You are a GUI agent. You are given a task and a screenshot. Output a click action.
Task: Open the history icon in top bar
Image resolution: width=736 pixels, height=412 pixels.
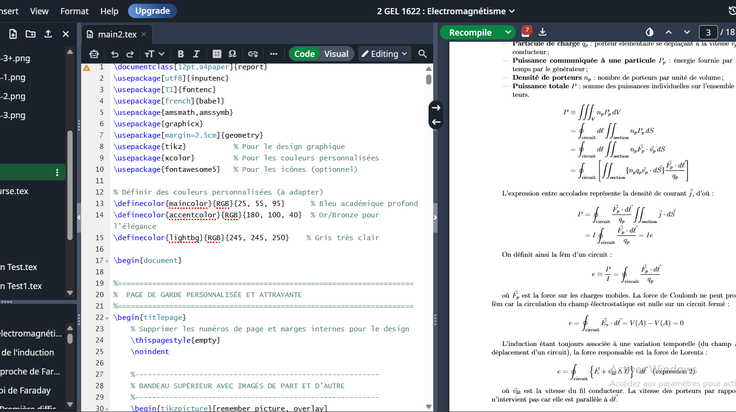pos(732,11)
